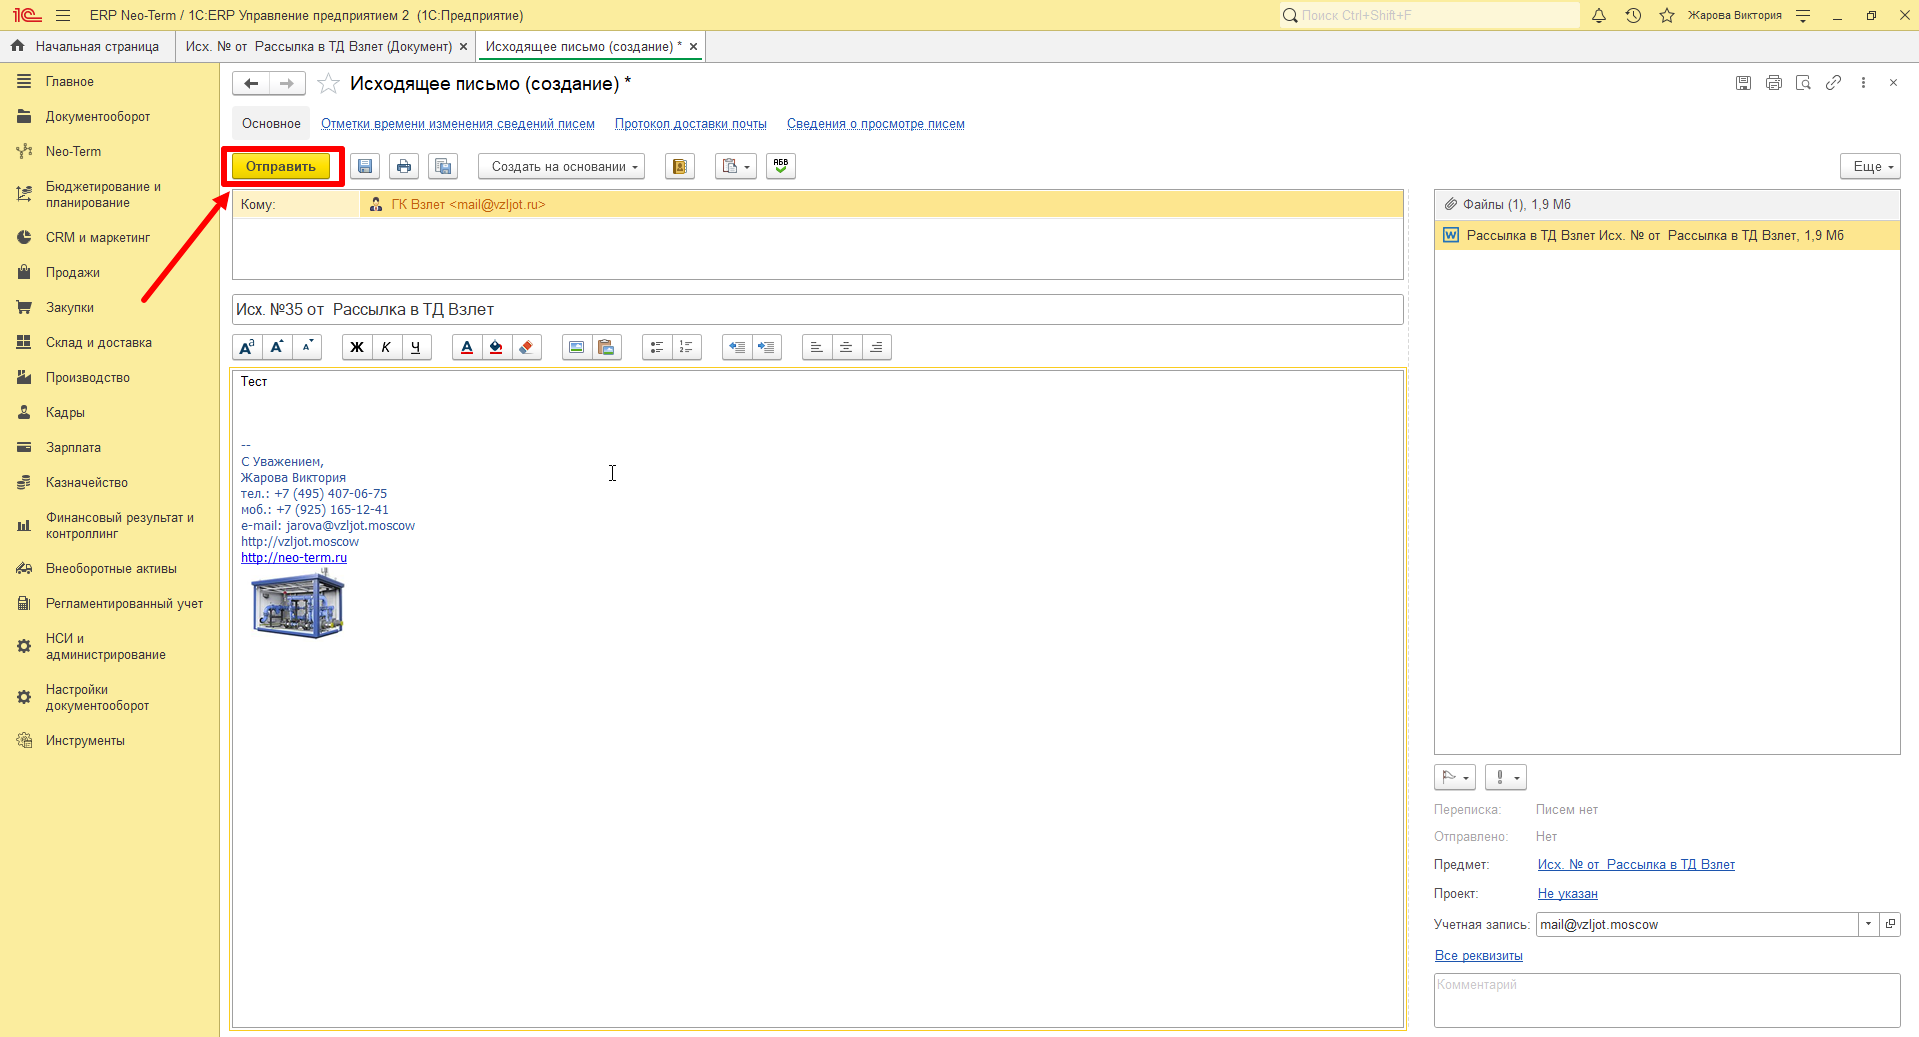Align text to the right
This screenshot has height=1037, width=1919.
(x=876, y=347)
